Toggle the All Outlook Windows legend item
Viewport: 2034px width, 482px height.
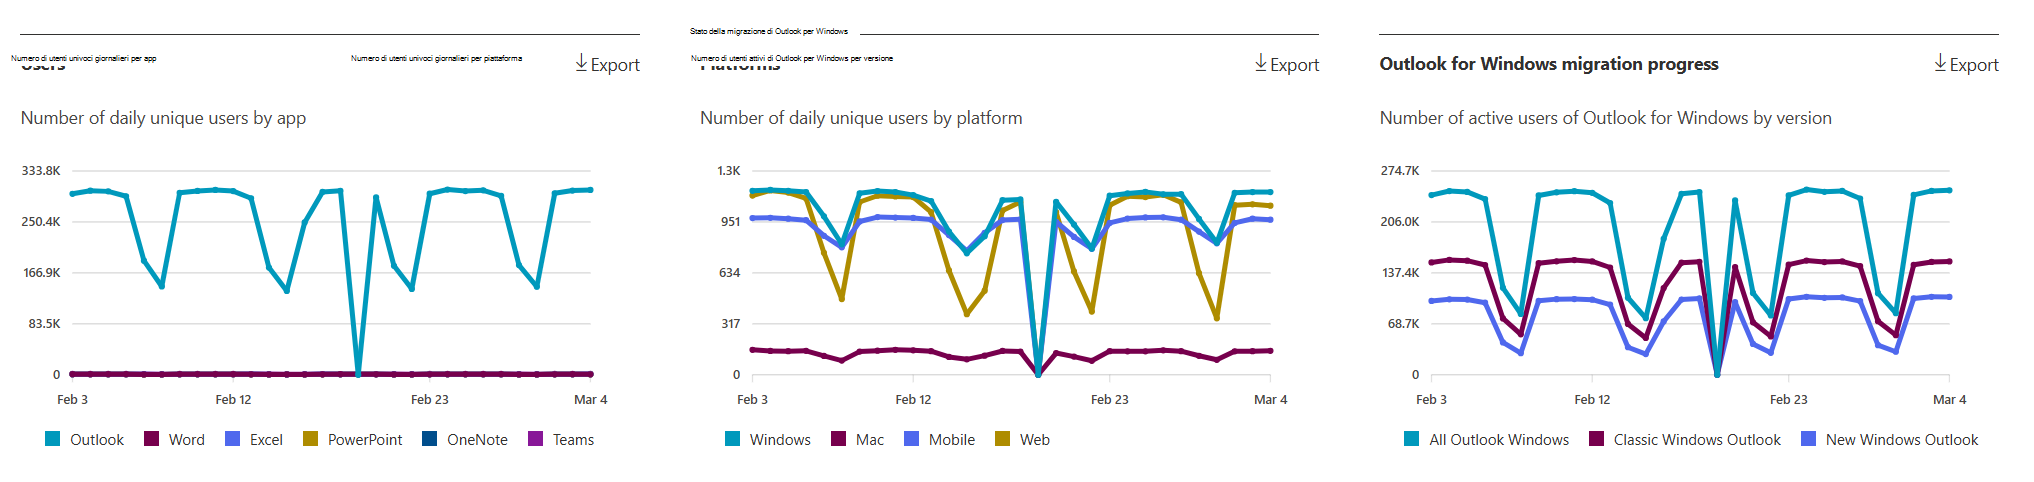pyautogui.click(x=1487, y=439)
